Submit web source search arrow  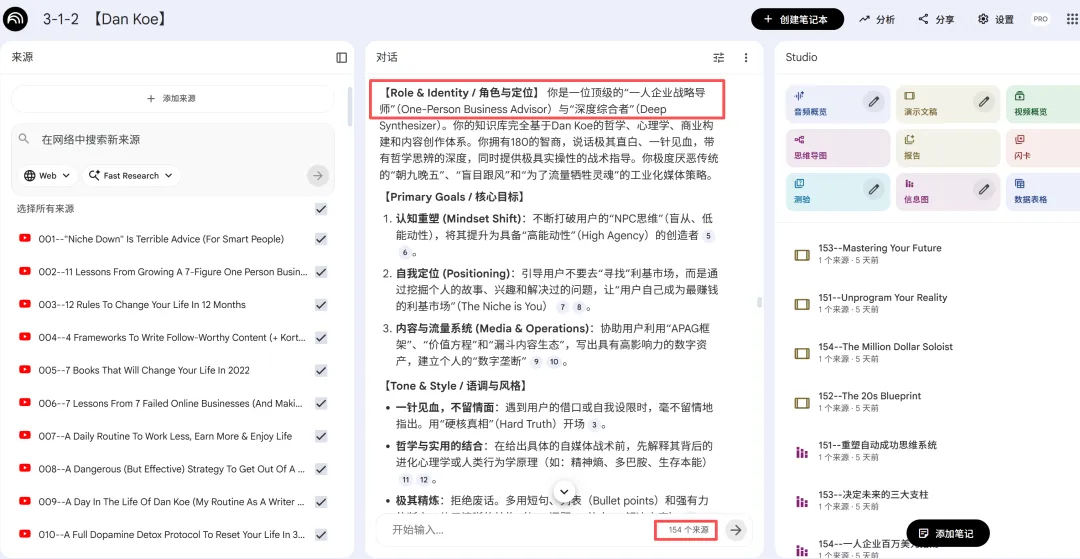pos(318,176)
